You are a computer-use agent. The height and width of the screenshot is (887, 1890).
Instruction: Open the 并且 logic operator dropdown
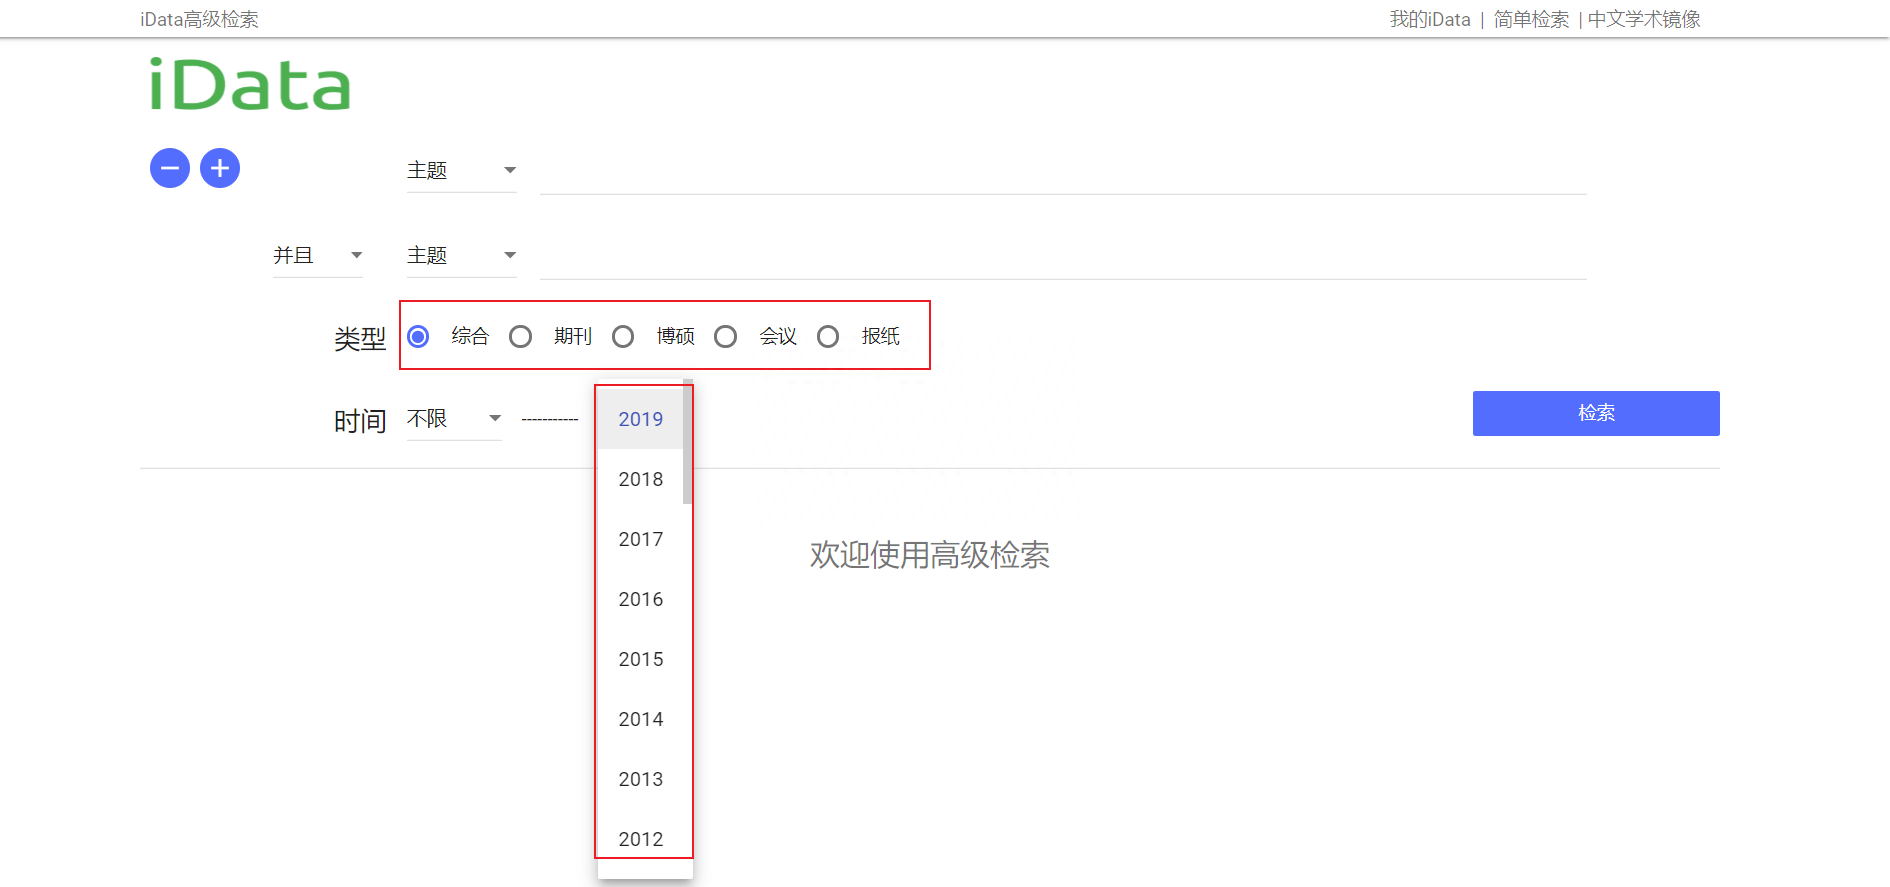tap(318, 256)
